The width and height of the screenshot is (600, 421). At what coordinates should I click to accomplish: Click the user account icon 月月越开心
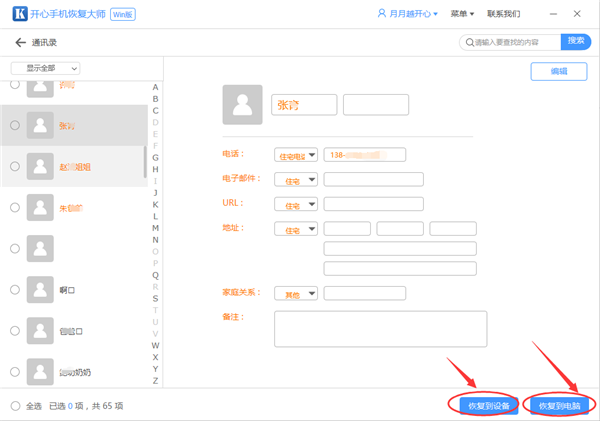coord(382,14)
